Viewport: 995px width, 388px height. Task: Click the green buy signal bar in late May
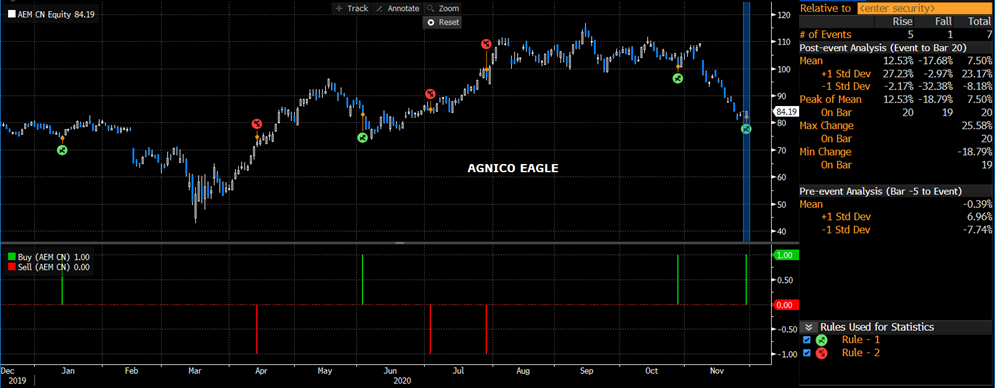point(362,279)
